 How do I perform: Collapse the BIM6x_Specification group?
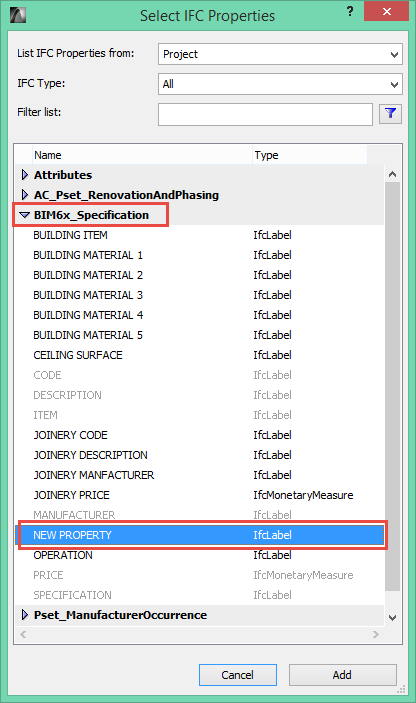click(25, 215)
